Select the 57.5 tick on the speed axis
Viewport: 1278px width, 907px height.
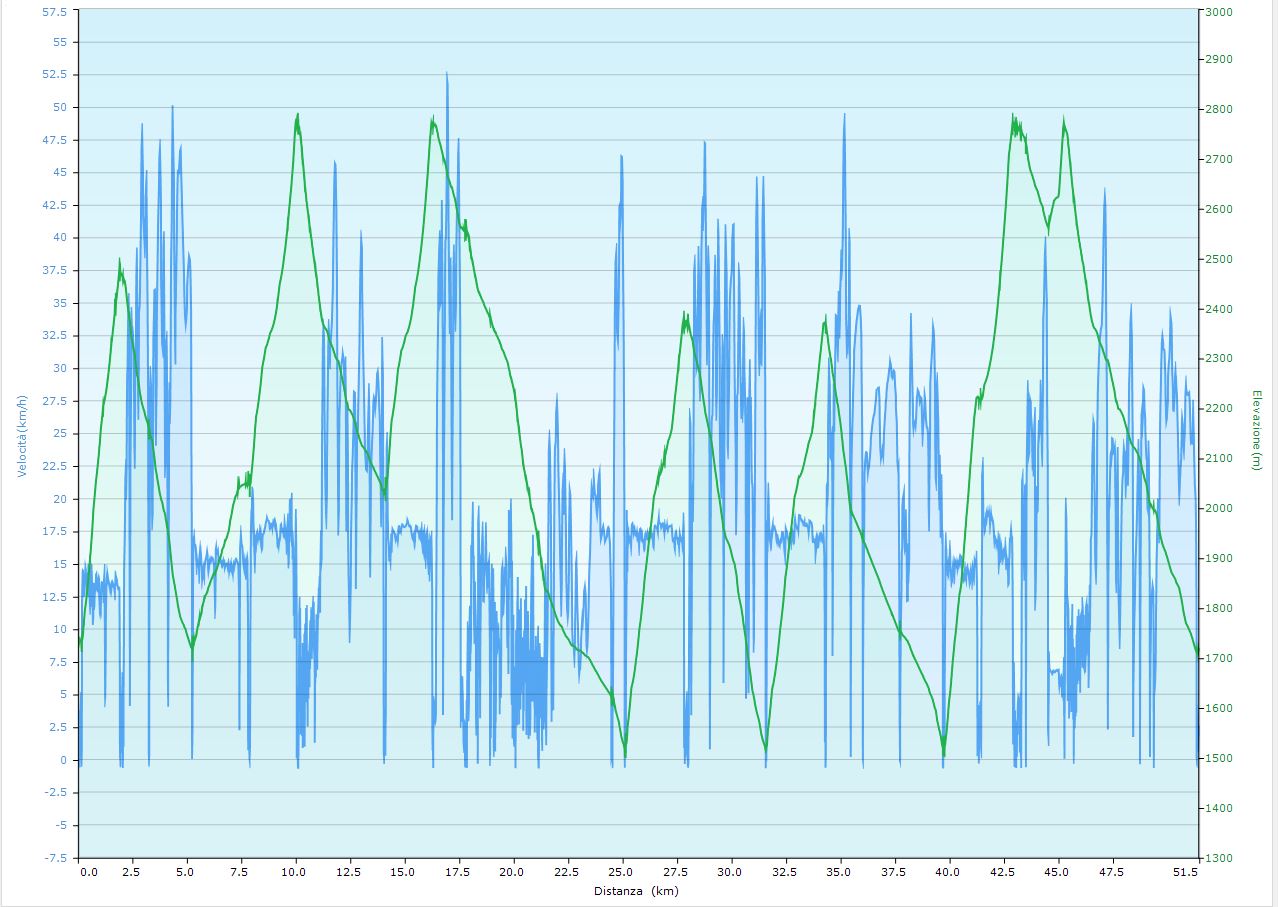56,11
